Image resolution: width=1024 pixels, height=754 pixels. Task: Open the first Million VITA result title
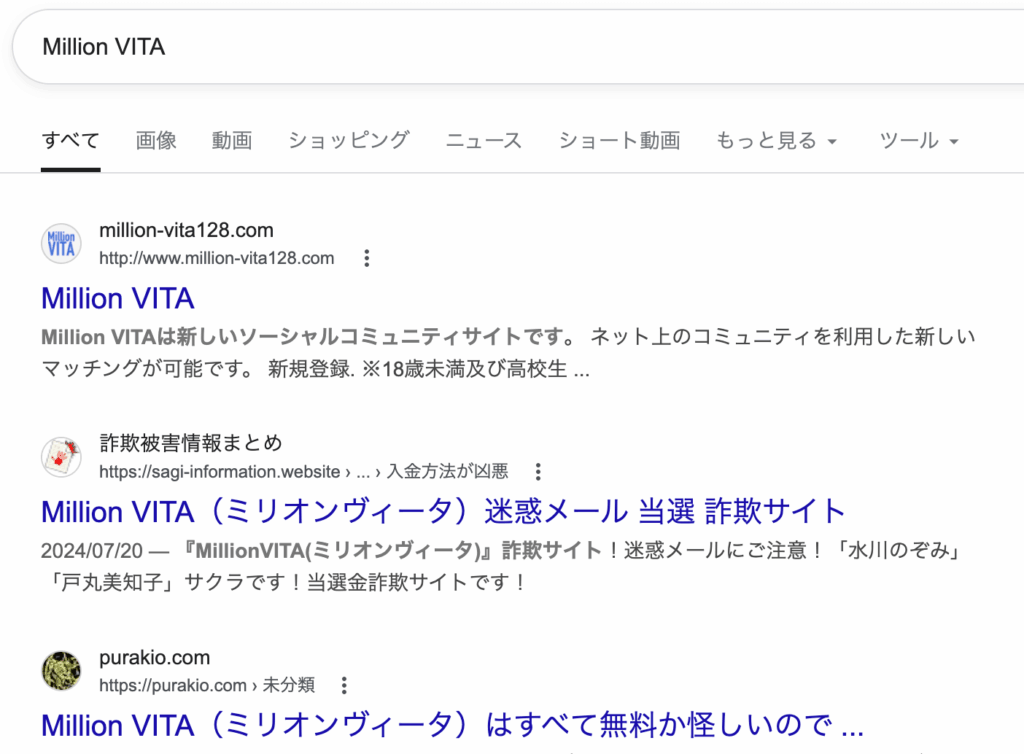(x=118, y=298)
